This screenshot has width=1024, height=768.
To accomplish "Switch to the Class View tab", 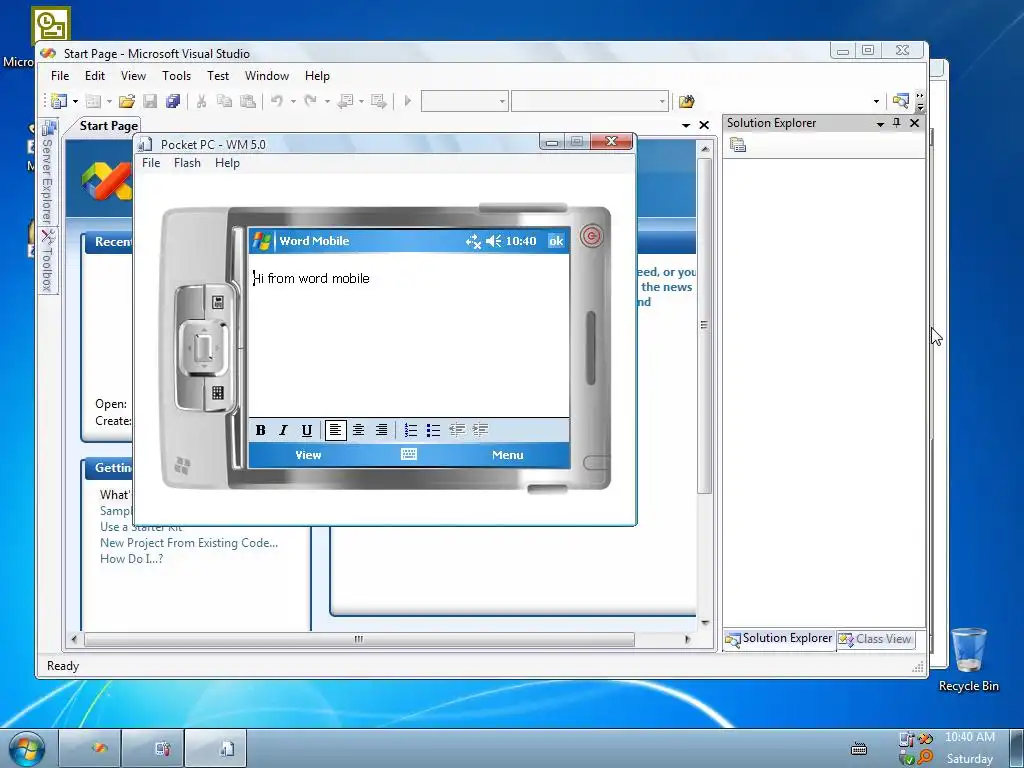I will 876,639.
